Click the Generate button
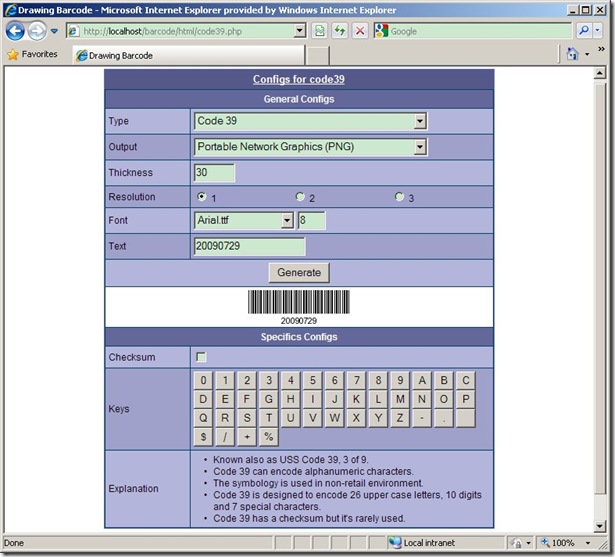 [299, 273]
